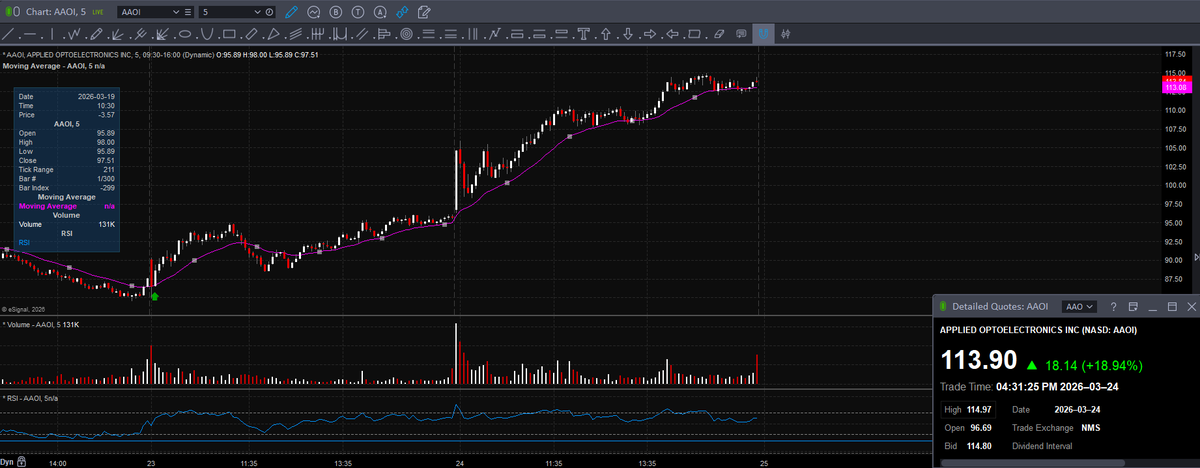Click the Dyn scale label
Image resolution: width=1200 pixels, height=468 pixels.
pyautogui.click(x=7, y=463)
